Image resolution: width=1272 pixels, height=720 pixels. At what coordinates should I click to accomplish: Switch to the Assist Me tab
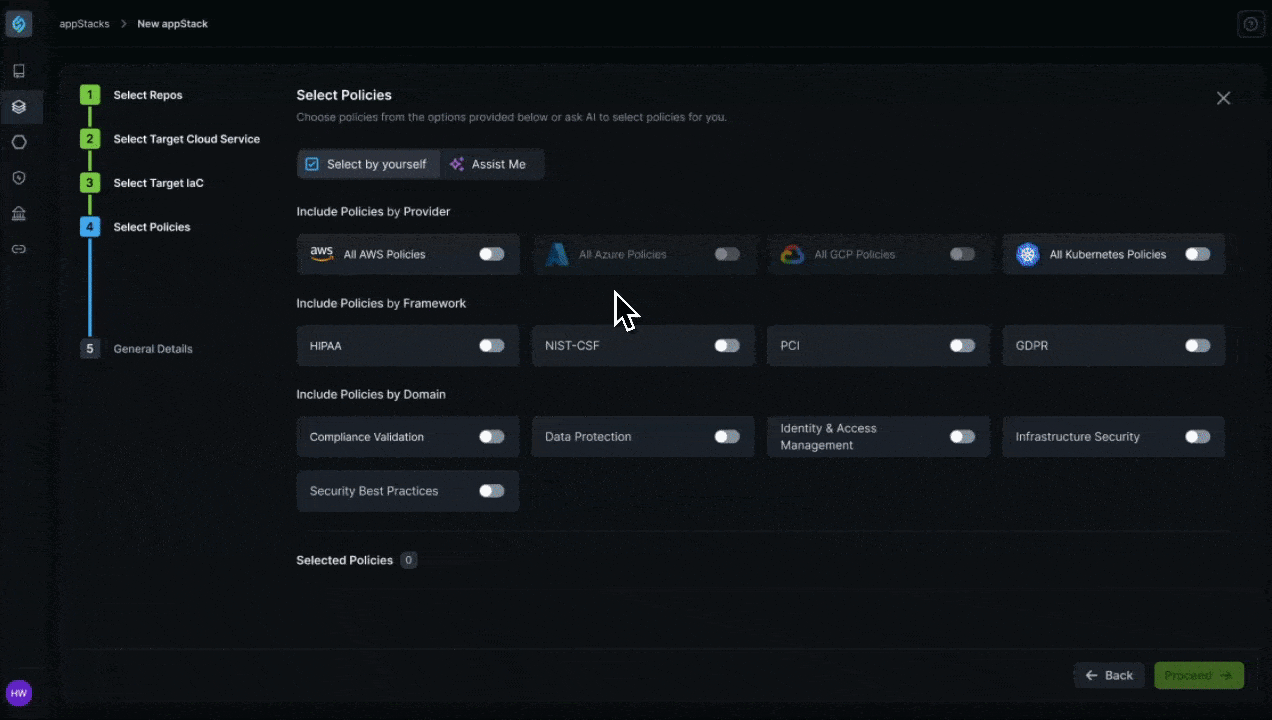(488, 164)
